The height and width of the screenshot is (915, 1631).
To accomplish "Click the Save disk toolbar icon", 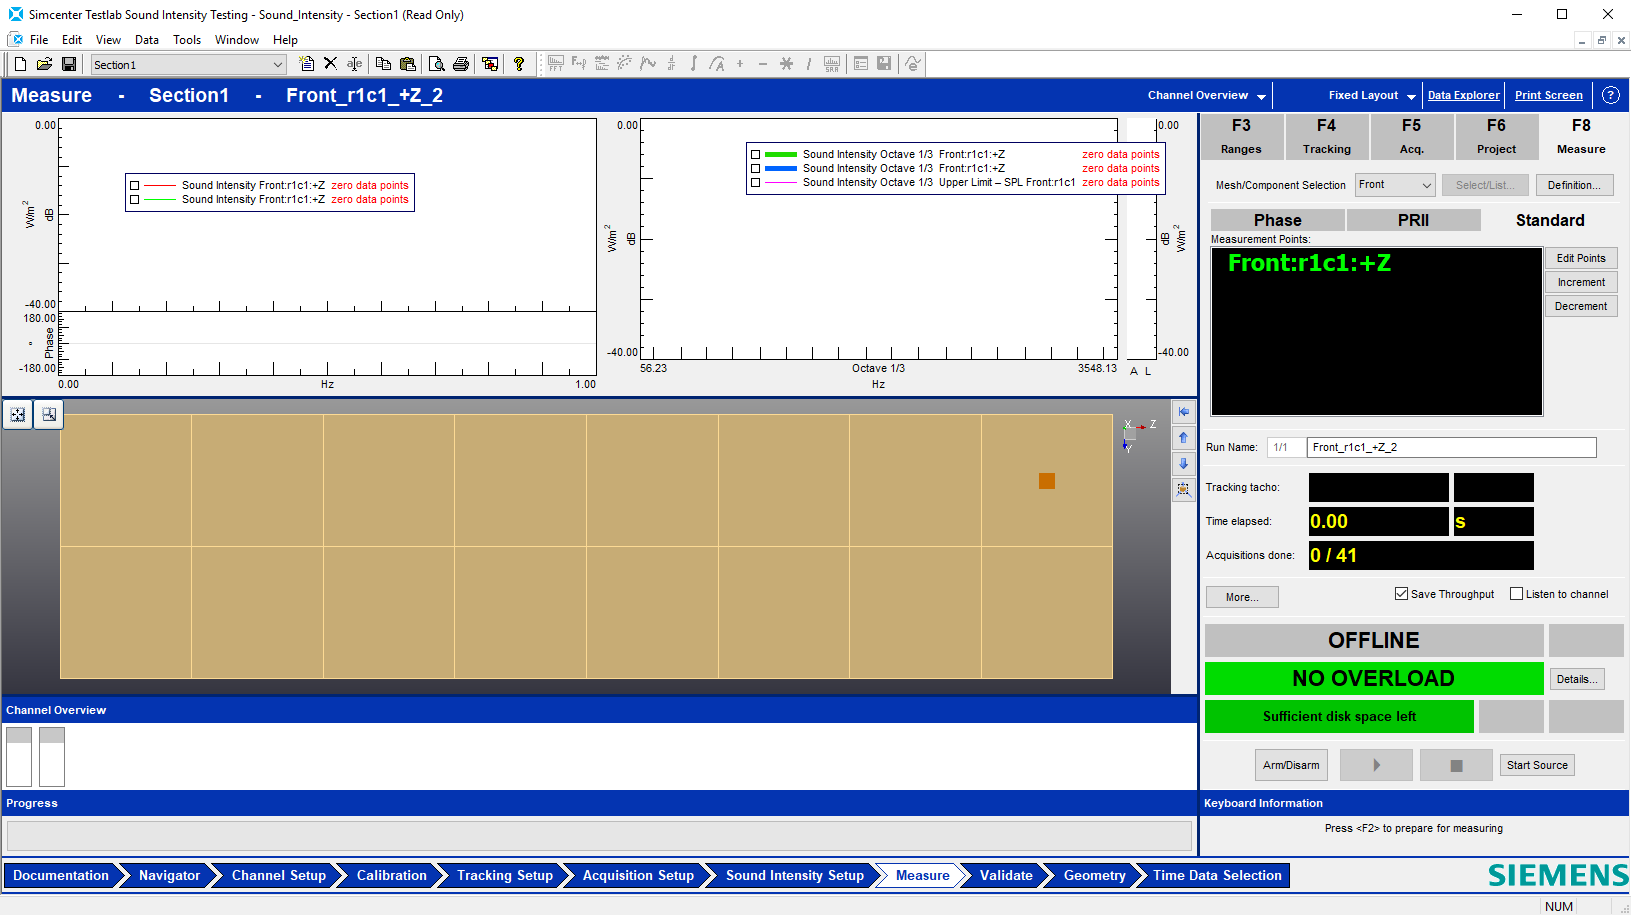I will pos(69,64).
